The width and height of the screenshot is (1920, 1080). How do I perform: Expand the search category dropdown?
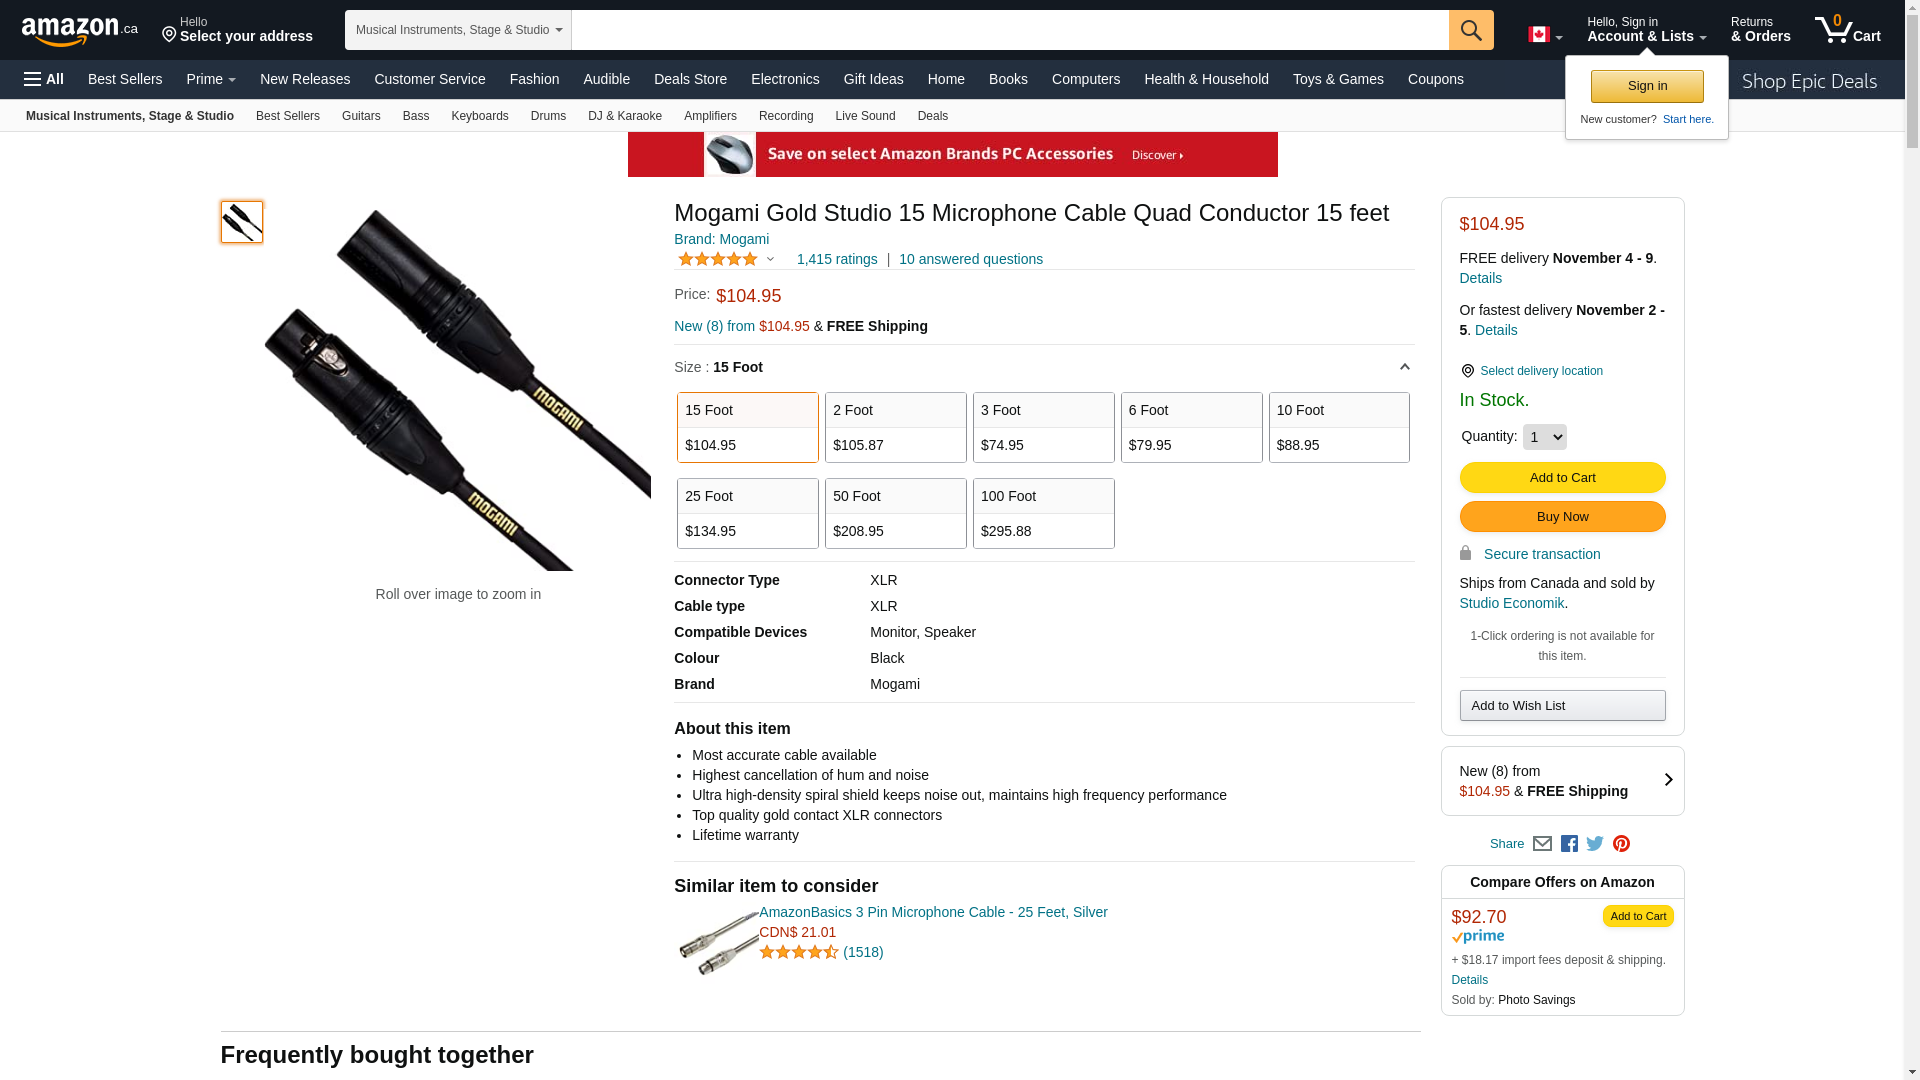tap(458, 30)
